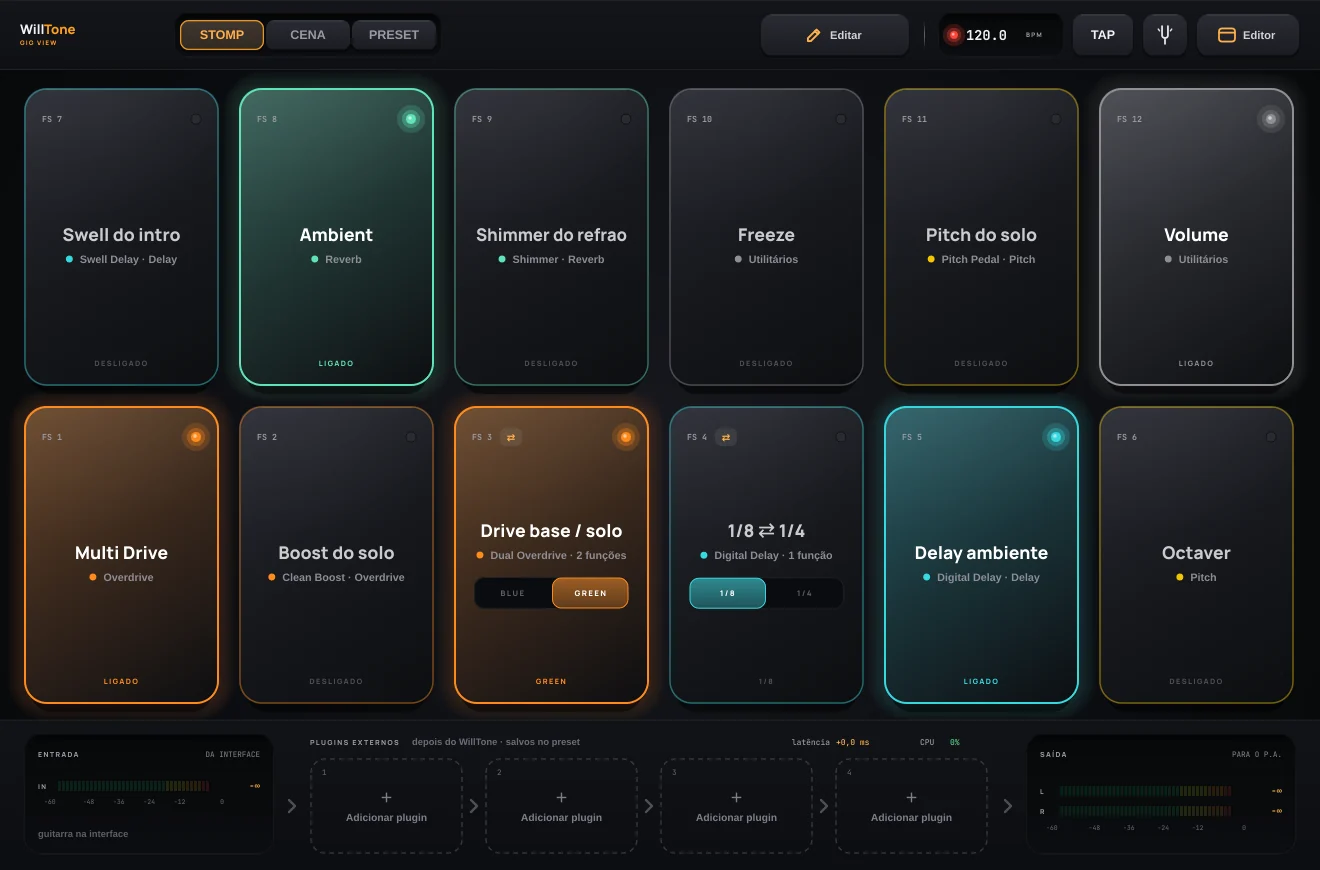Viewport: 1320px width, 870px height.
Task: Click the 'guitarra na interface' label
Action: pyautogui.click(x=83, y=834)
